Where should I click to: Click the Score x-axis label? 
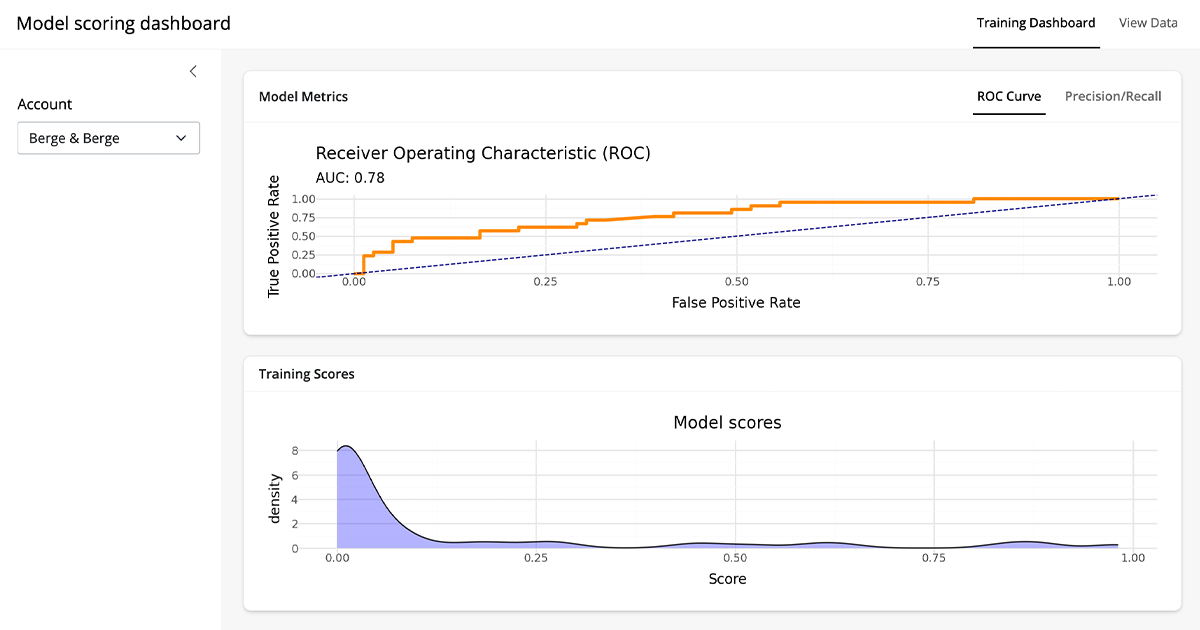[727, 578]
